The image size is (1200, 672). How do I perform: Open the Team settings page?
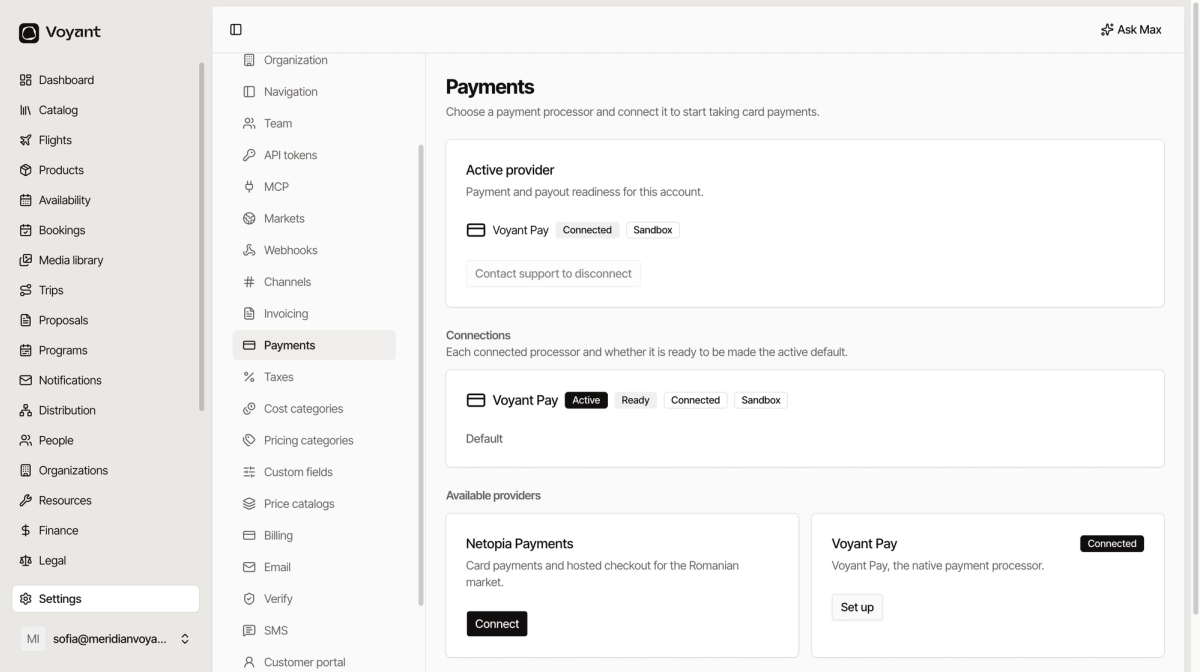[314, 124]
